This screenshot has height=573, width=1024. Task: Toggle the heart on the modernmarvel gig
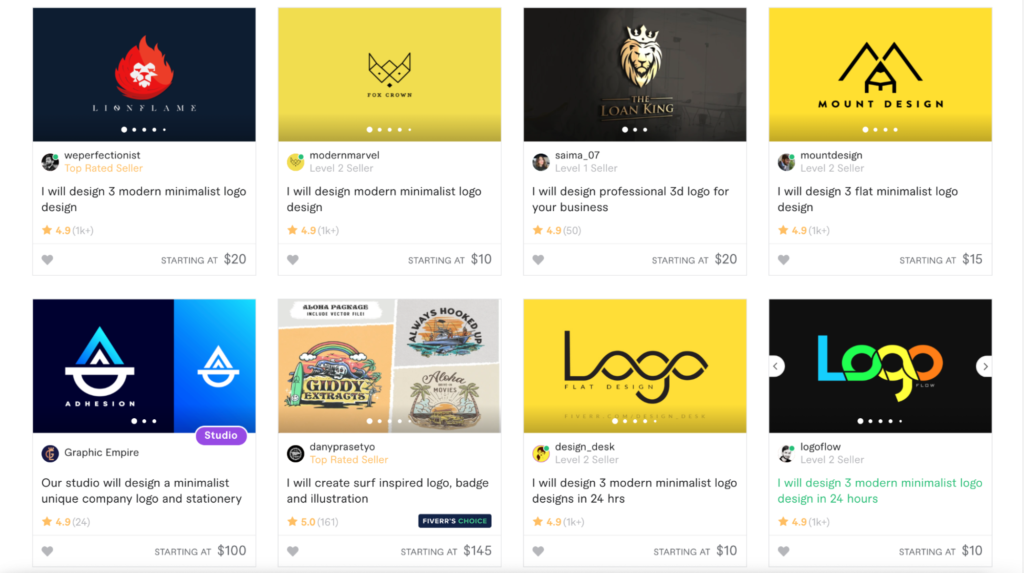point(293,259)
